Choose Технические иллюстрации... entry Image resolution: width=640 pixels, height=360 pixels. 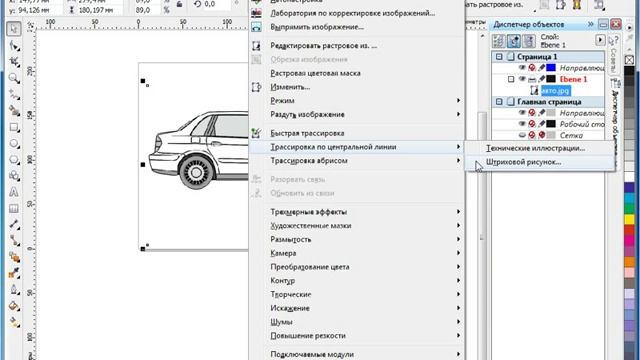[540, 148]
